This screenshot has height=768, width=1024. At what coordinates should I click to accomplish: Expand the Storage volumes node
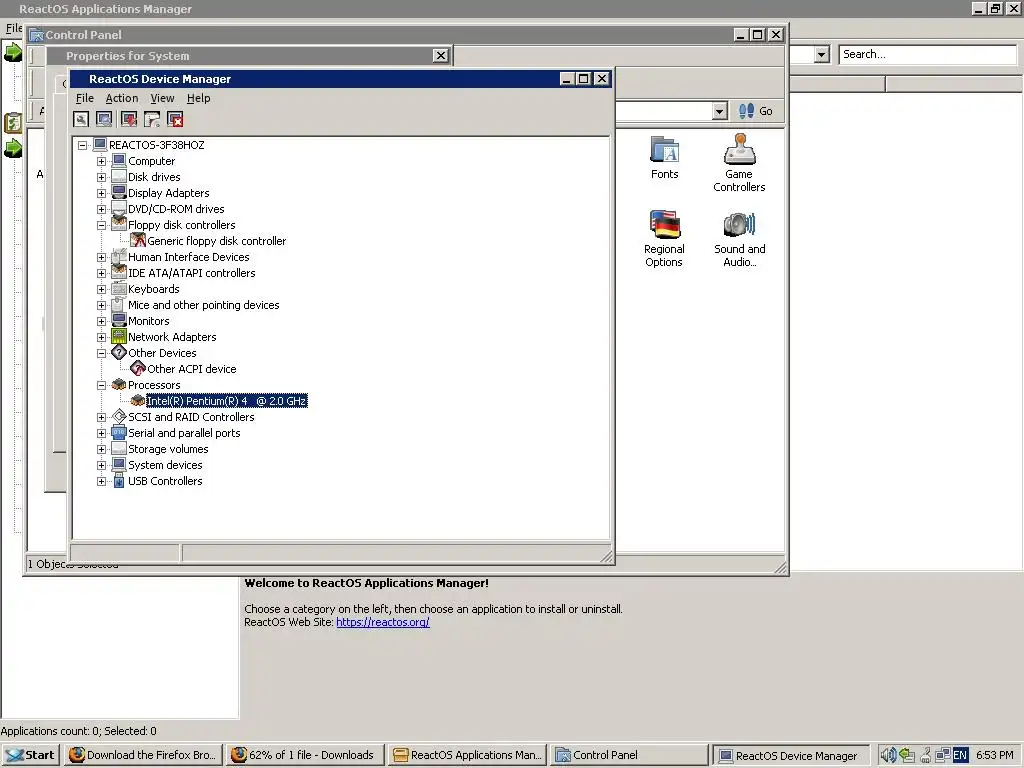pyautogui.click(x=101, y=449)
